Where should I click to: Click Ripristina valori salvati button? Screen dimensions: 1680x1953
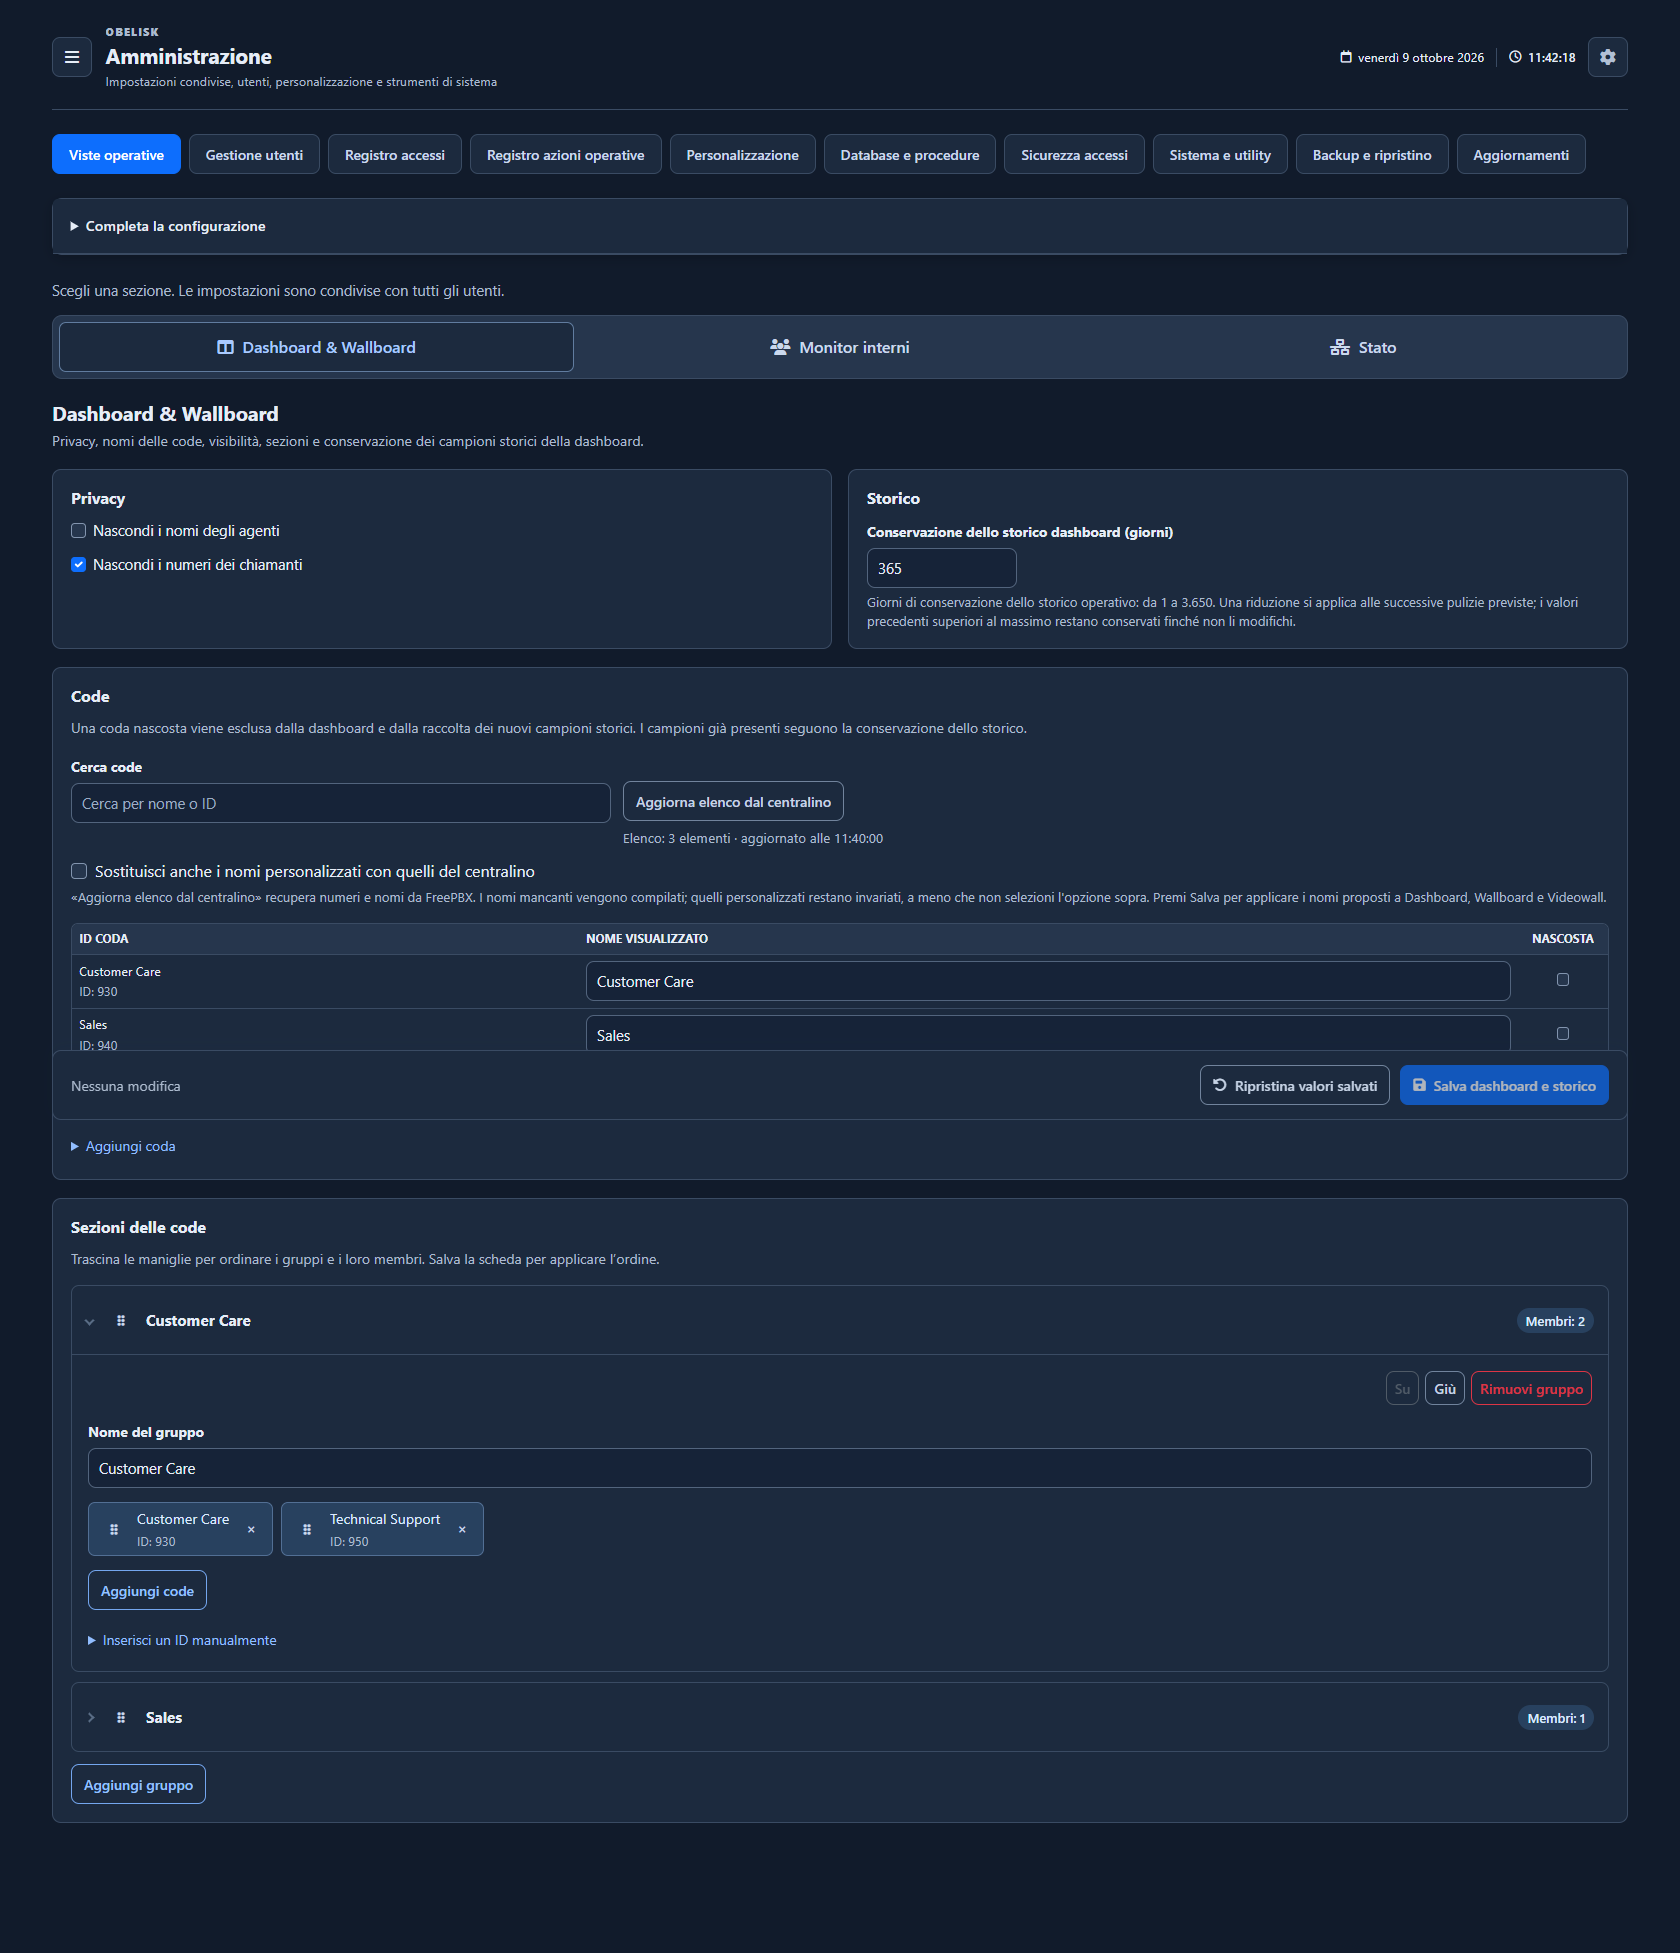[x=1295, y=1086]
